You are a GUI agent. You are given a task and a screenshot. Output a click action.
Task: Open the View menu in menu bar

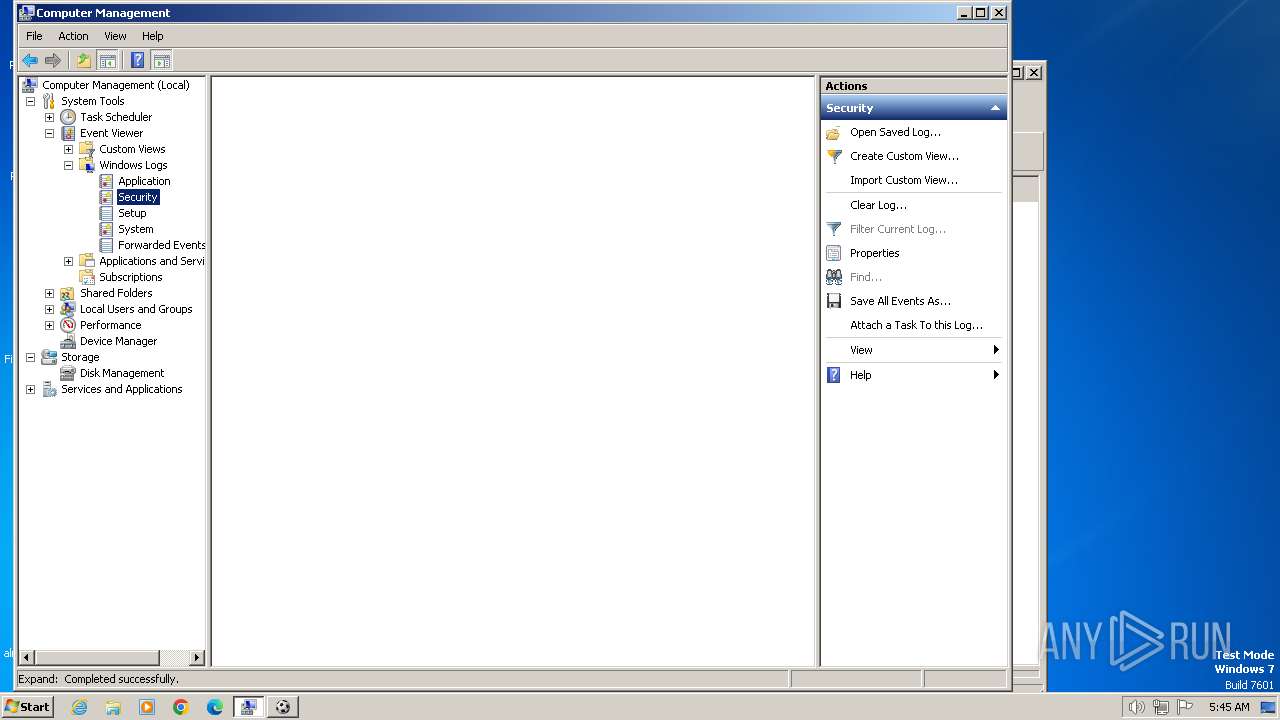tap(115, 36)
